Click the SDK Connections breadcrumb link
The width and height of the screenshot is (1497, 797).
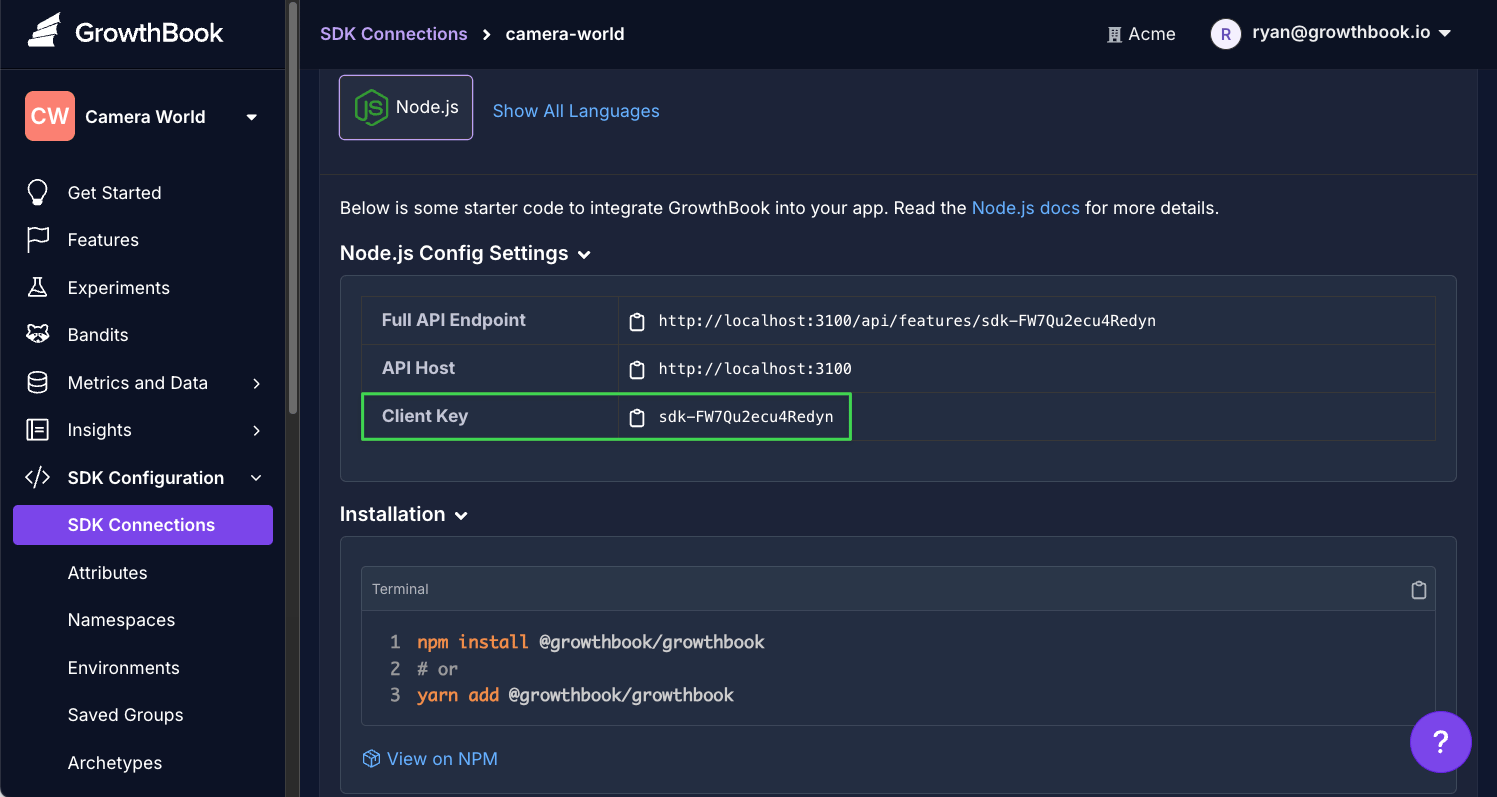click(x=393, y=34)
